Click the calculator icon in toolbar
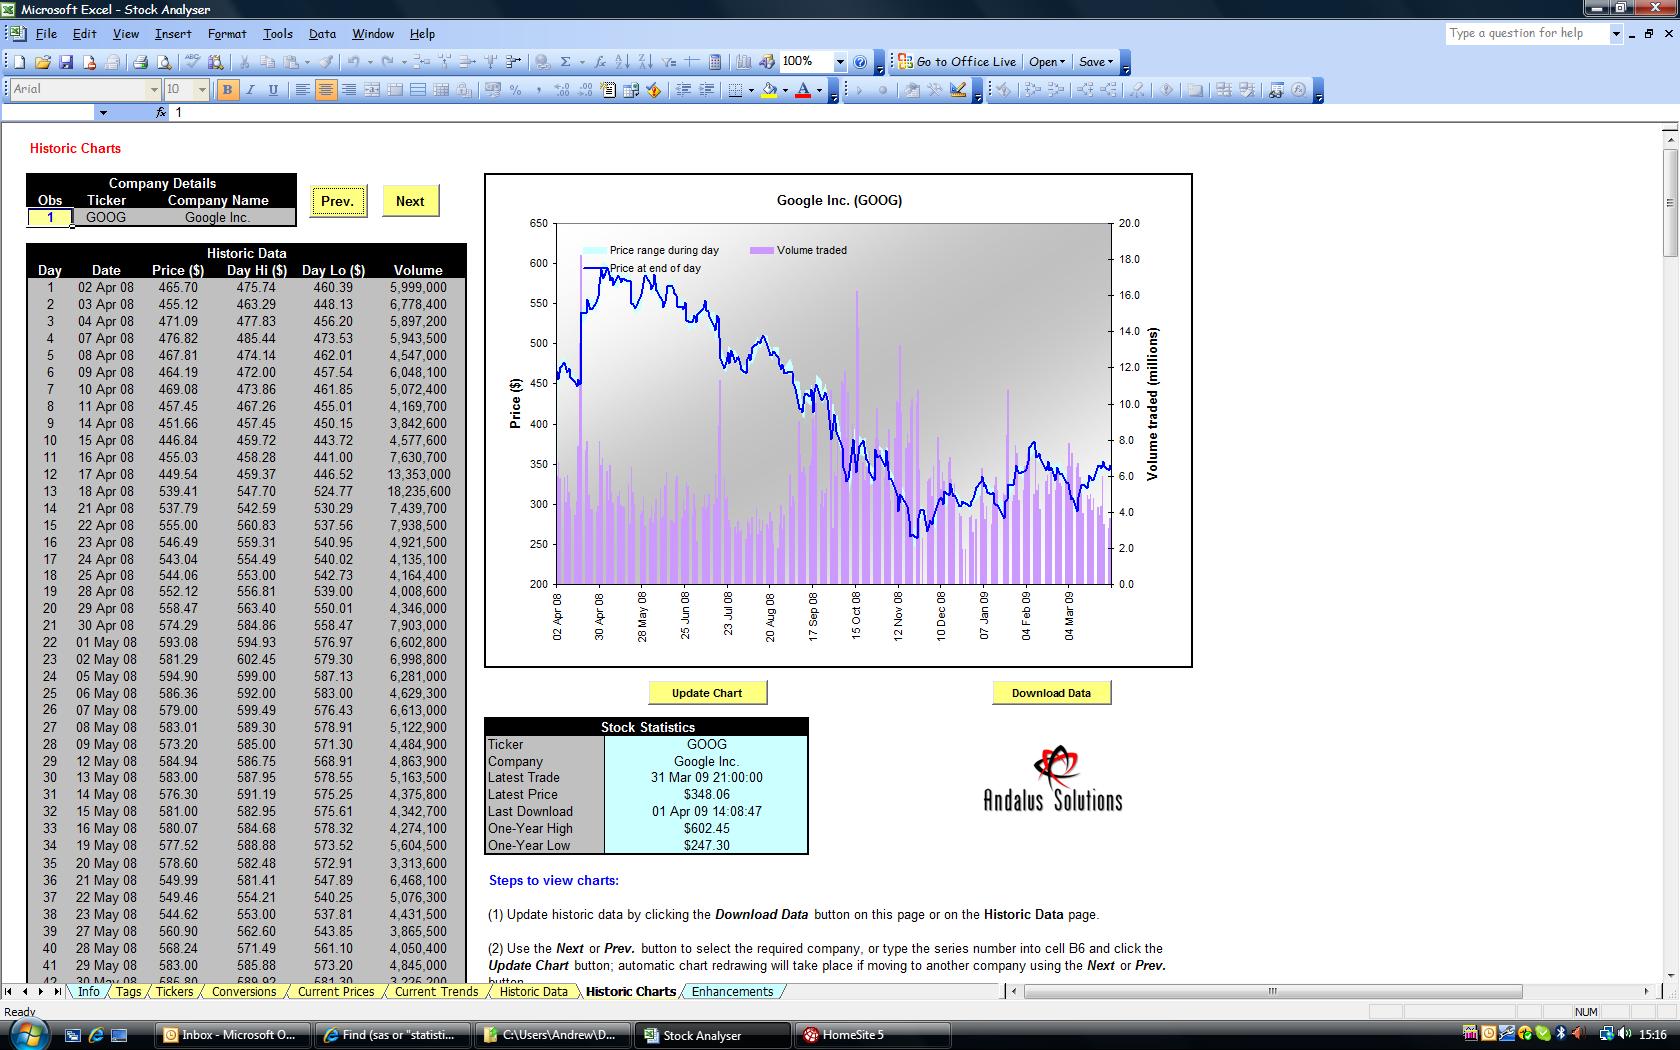The image size is (1680, 1050). (715, 62)
